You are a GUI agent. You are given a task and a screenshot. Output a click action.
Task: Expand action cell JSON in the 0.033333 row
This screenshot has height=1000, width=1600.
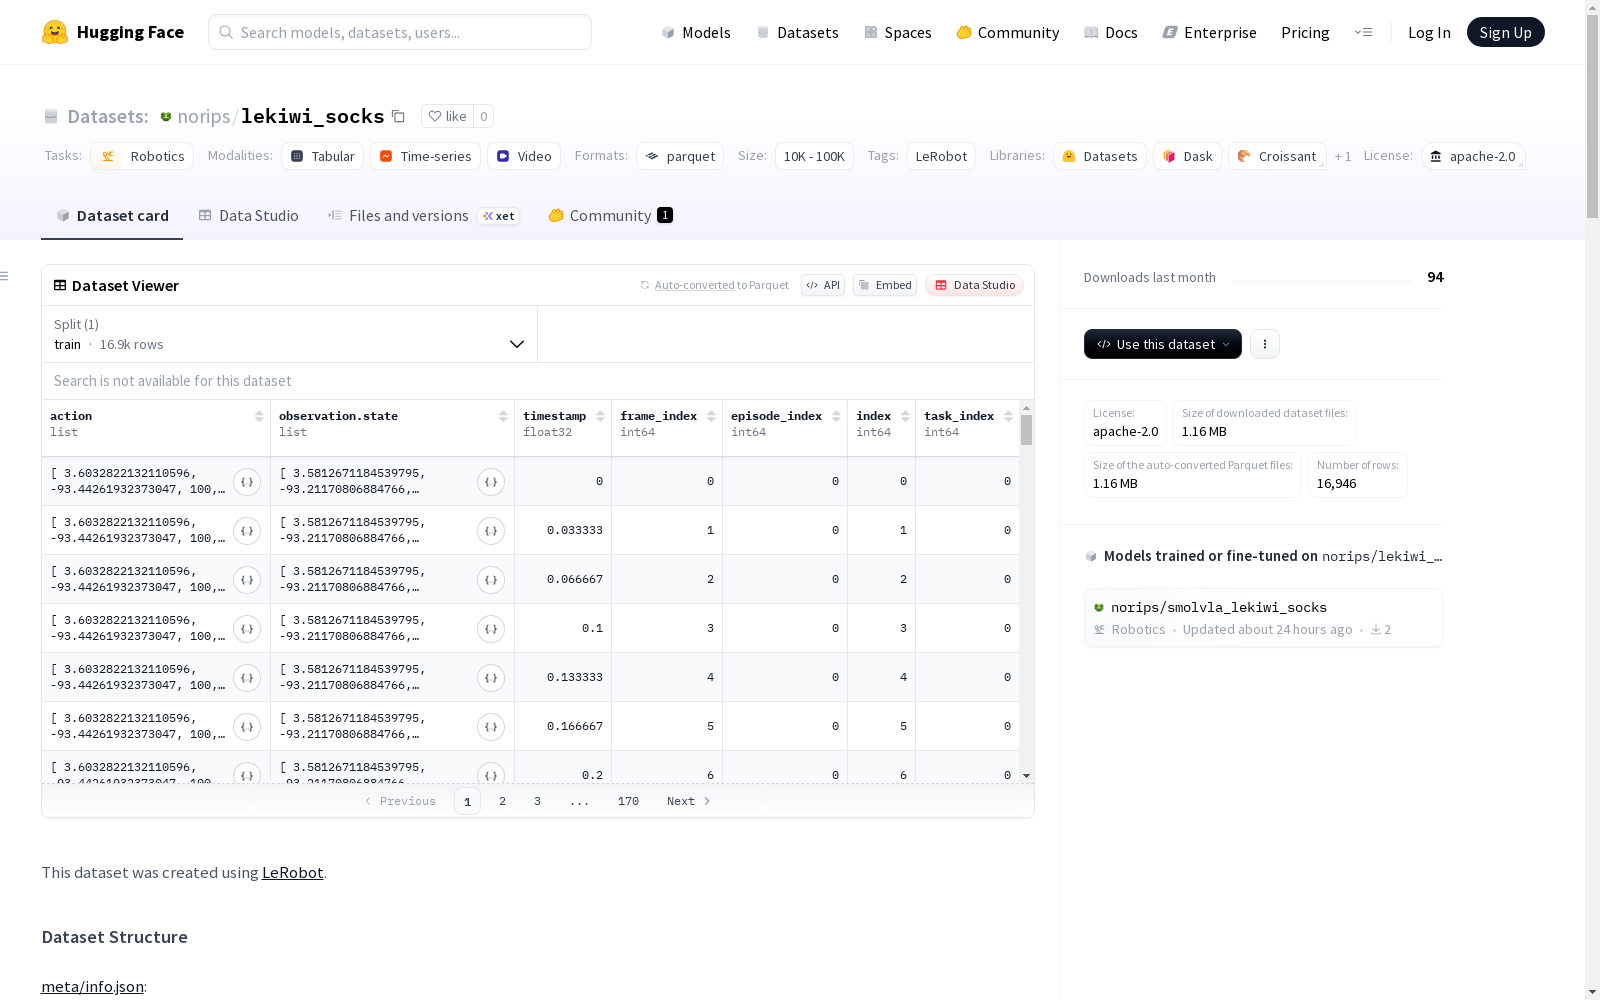point(247,531)
